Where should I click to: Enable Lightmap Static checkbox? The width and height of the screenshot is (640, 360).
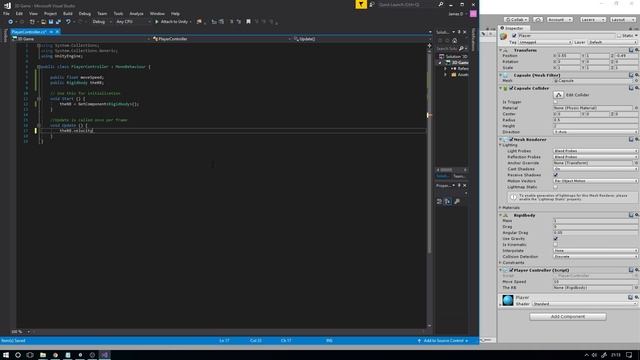pos(556,187)
